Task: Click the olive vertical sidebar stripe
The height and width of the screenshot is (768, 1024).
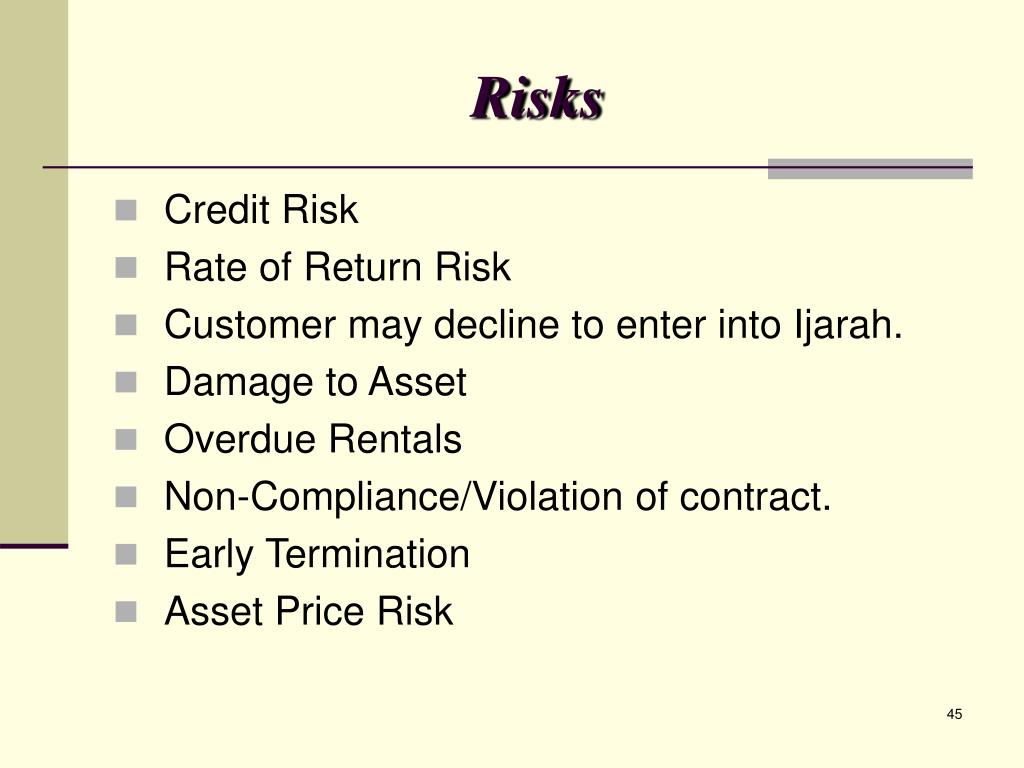Action: click(34, 271)
